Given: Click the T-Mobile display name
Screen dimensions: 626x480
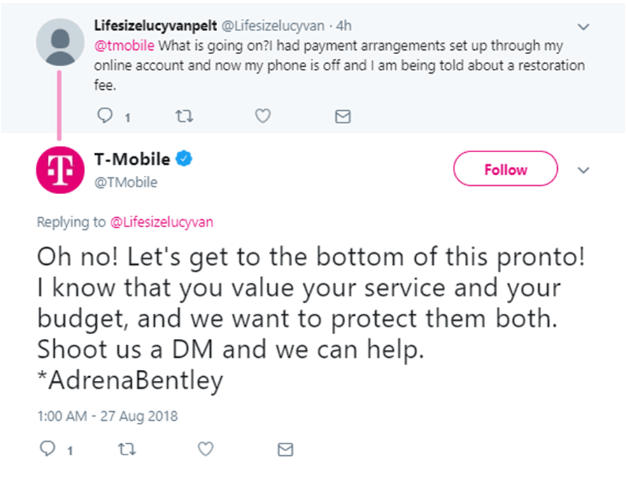Looking at the screenshot, I should click(132, 159).
